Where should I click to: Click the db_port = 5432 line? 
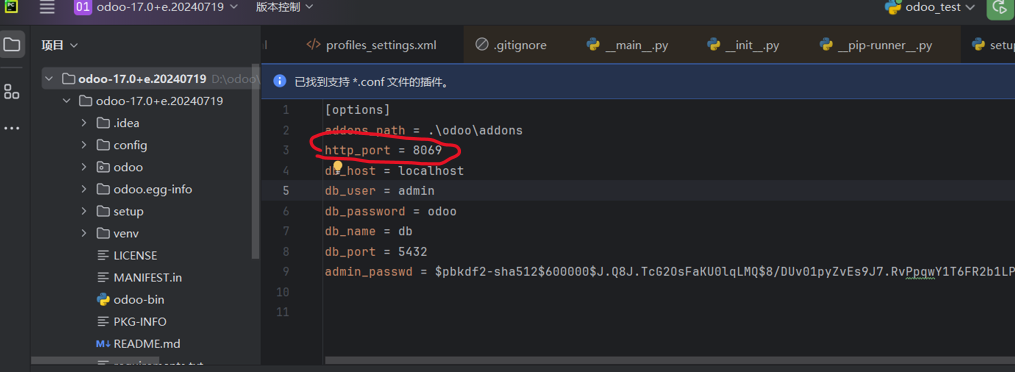[x=375, y=252]
